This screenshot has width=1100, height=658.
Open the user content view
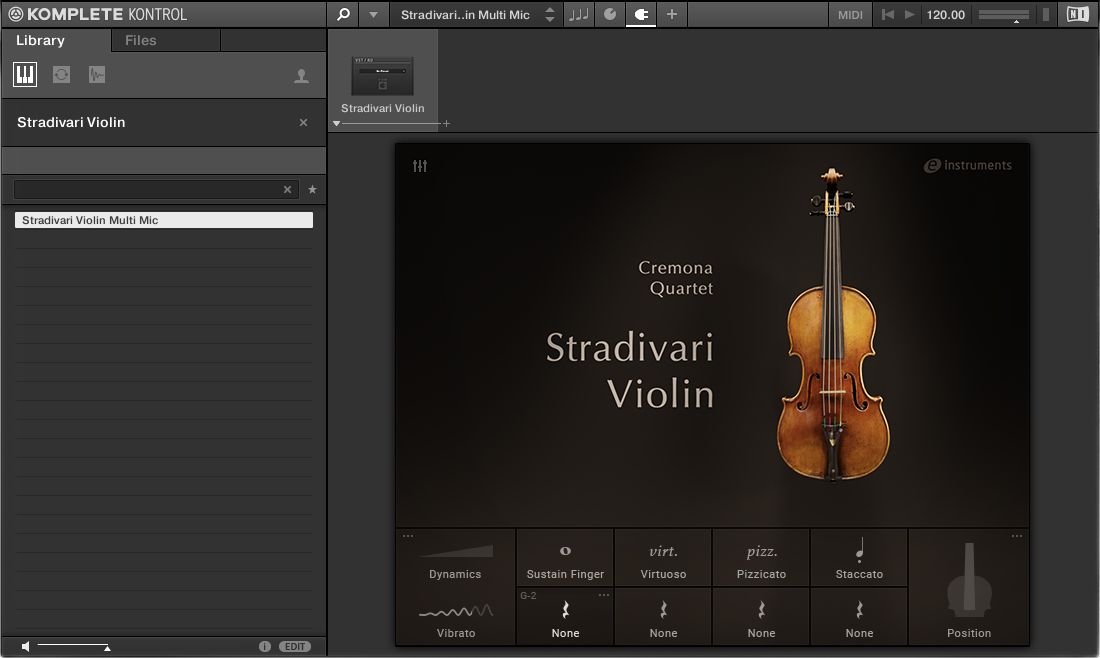pos(301,74)
